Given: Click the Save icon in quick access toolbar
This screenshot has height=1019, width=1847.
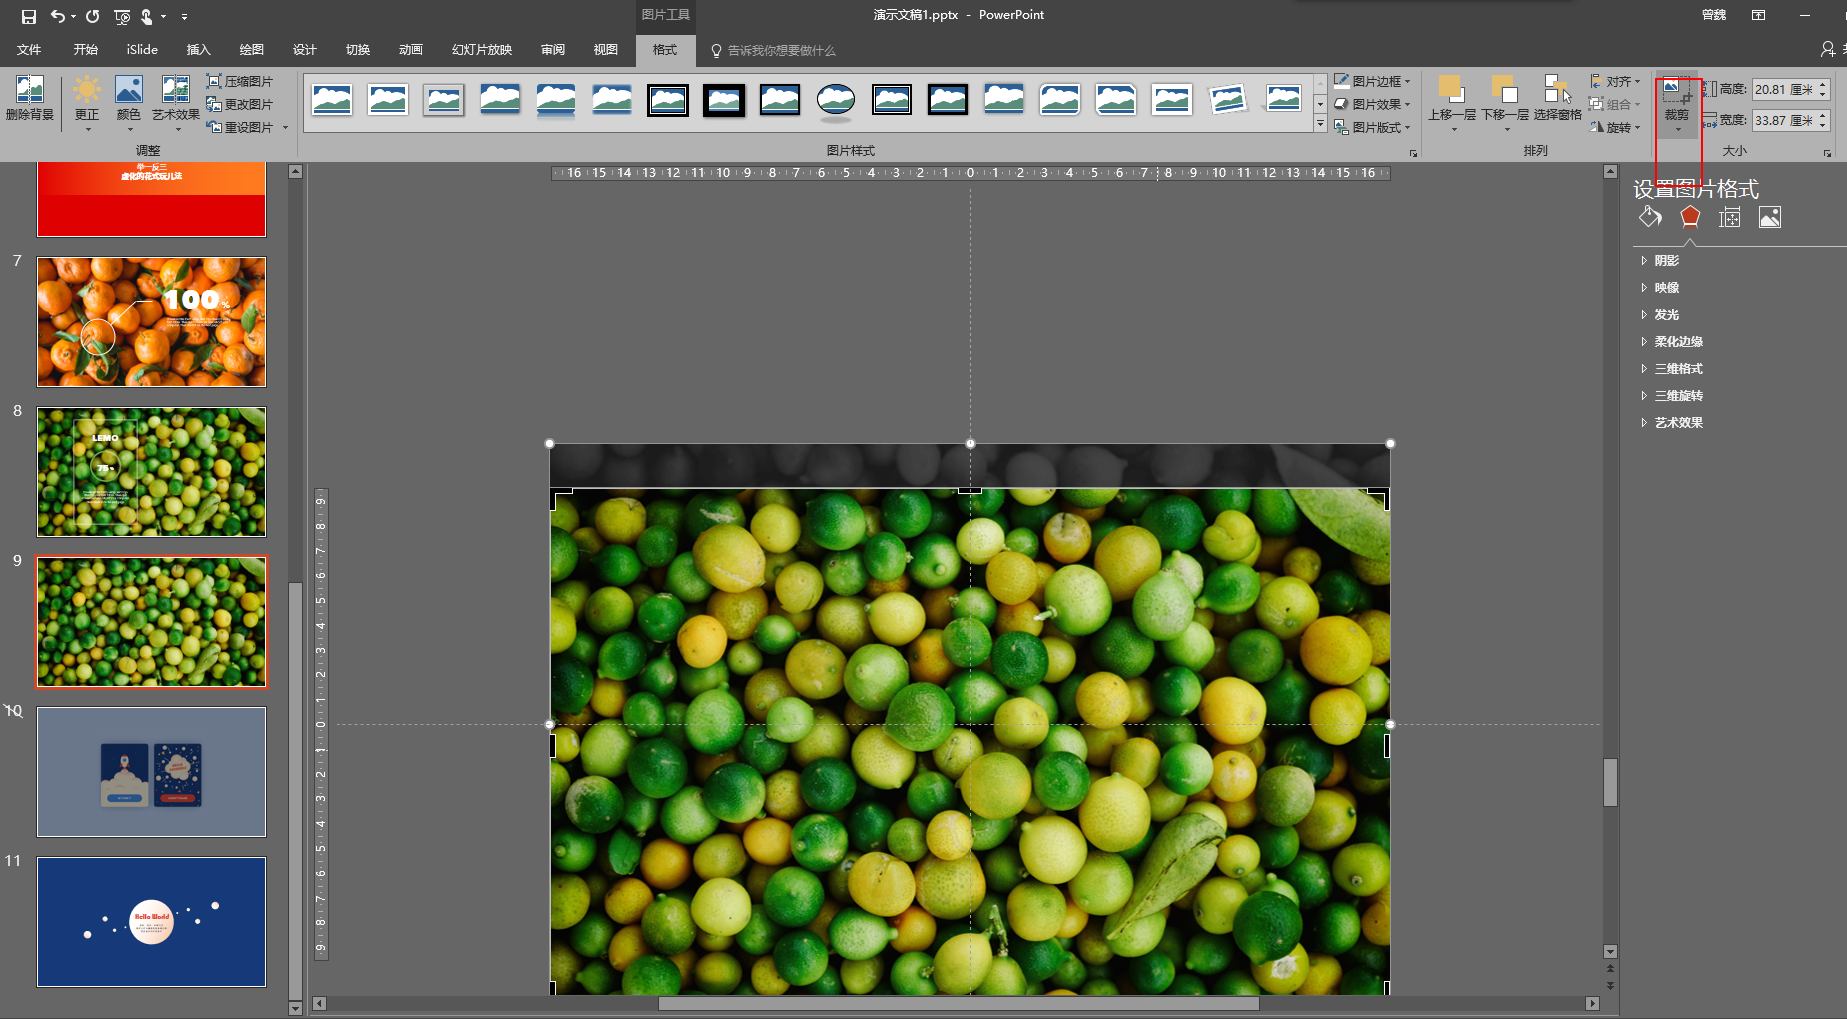Looking at the screenshot, I should [29, 16].
